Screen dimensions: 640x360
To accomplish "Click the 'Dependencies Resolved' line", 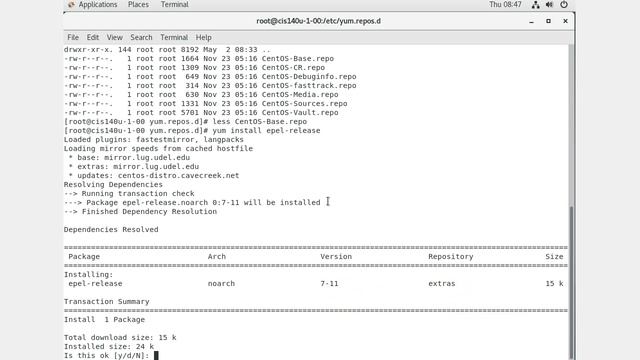I will (111, 229).
